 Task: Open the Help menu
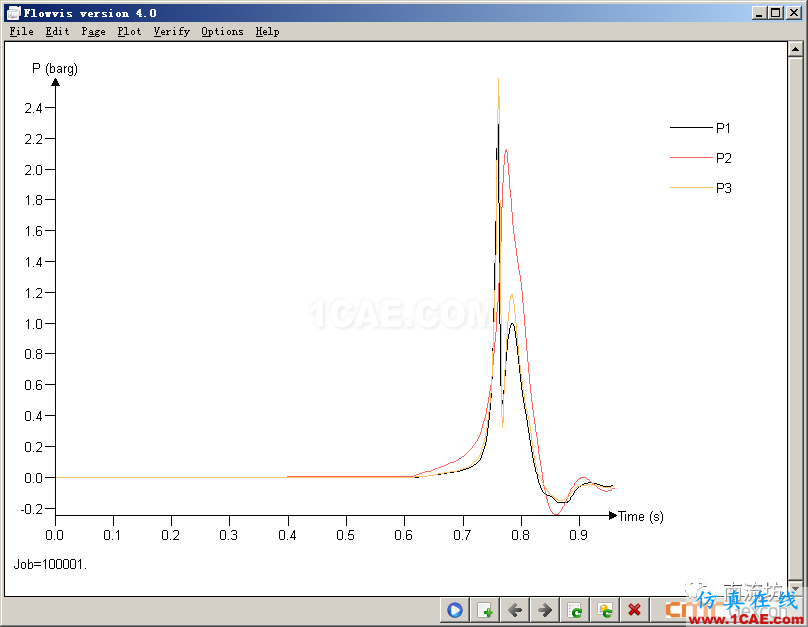click(267, 31)
